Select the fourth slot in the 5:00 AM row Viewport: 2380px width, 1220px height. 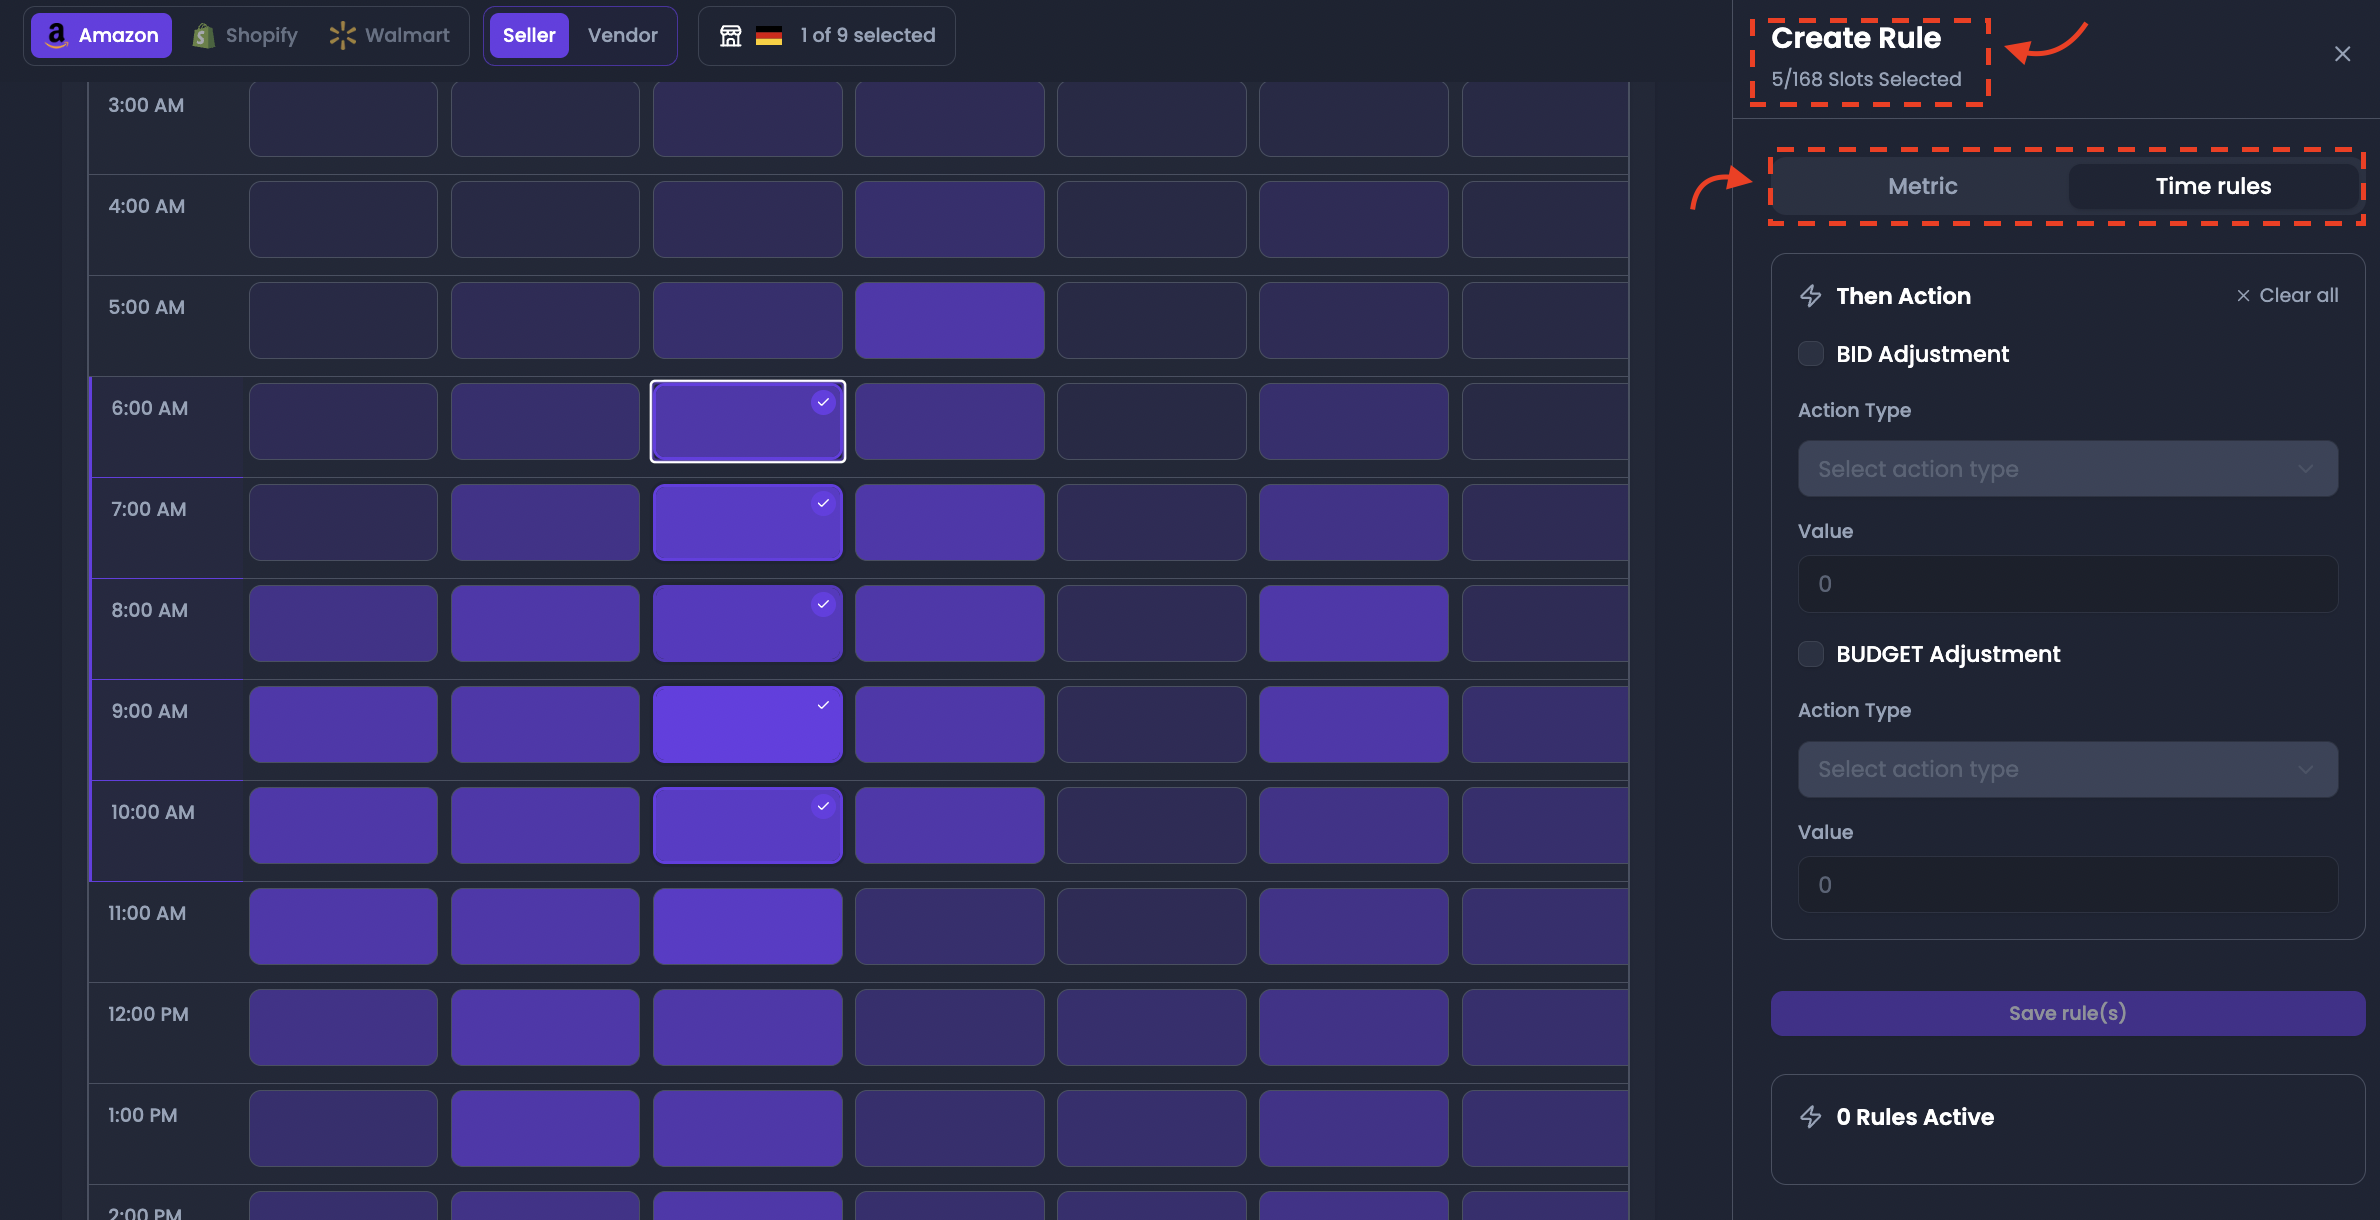pos(950,320)
